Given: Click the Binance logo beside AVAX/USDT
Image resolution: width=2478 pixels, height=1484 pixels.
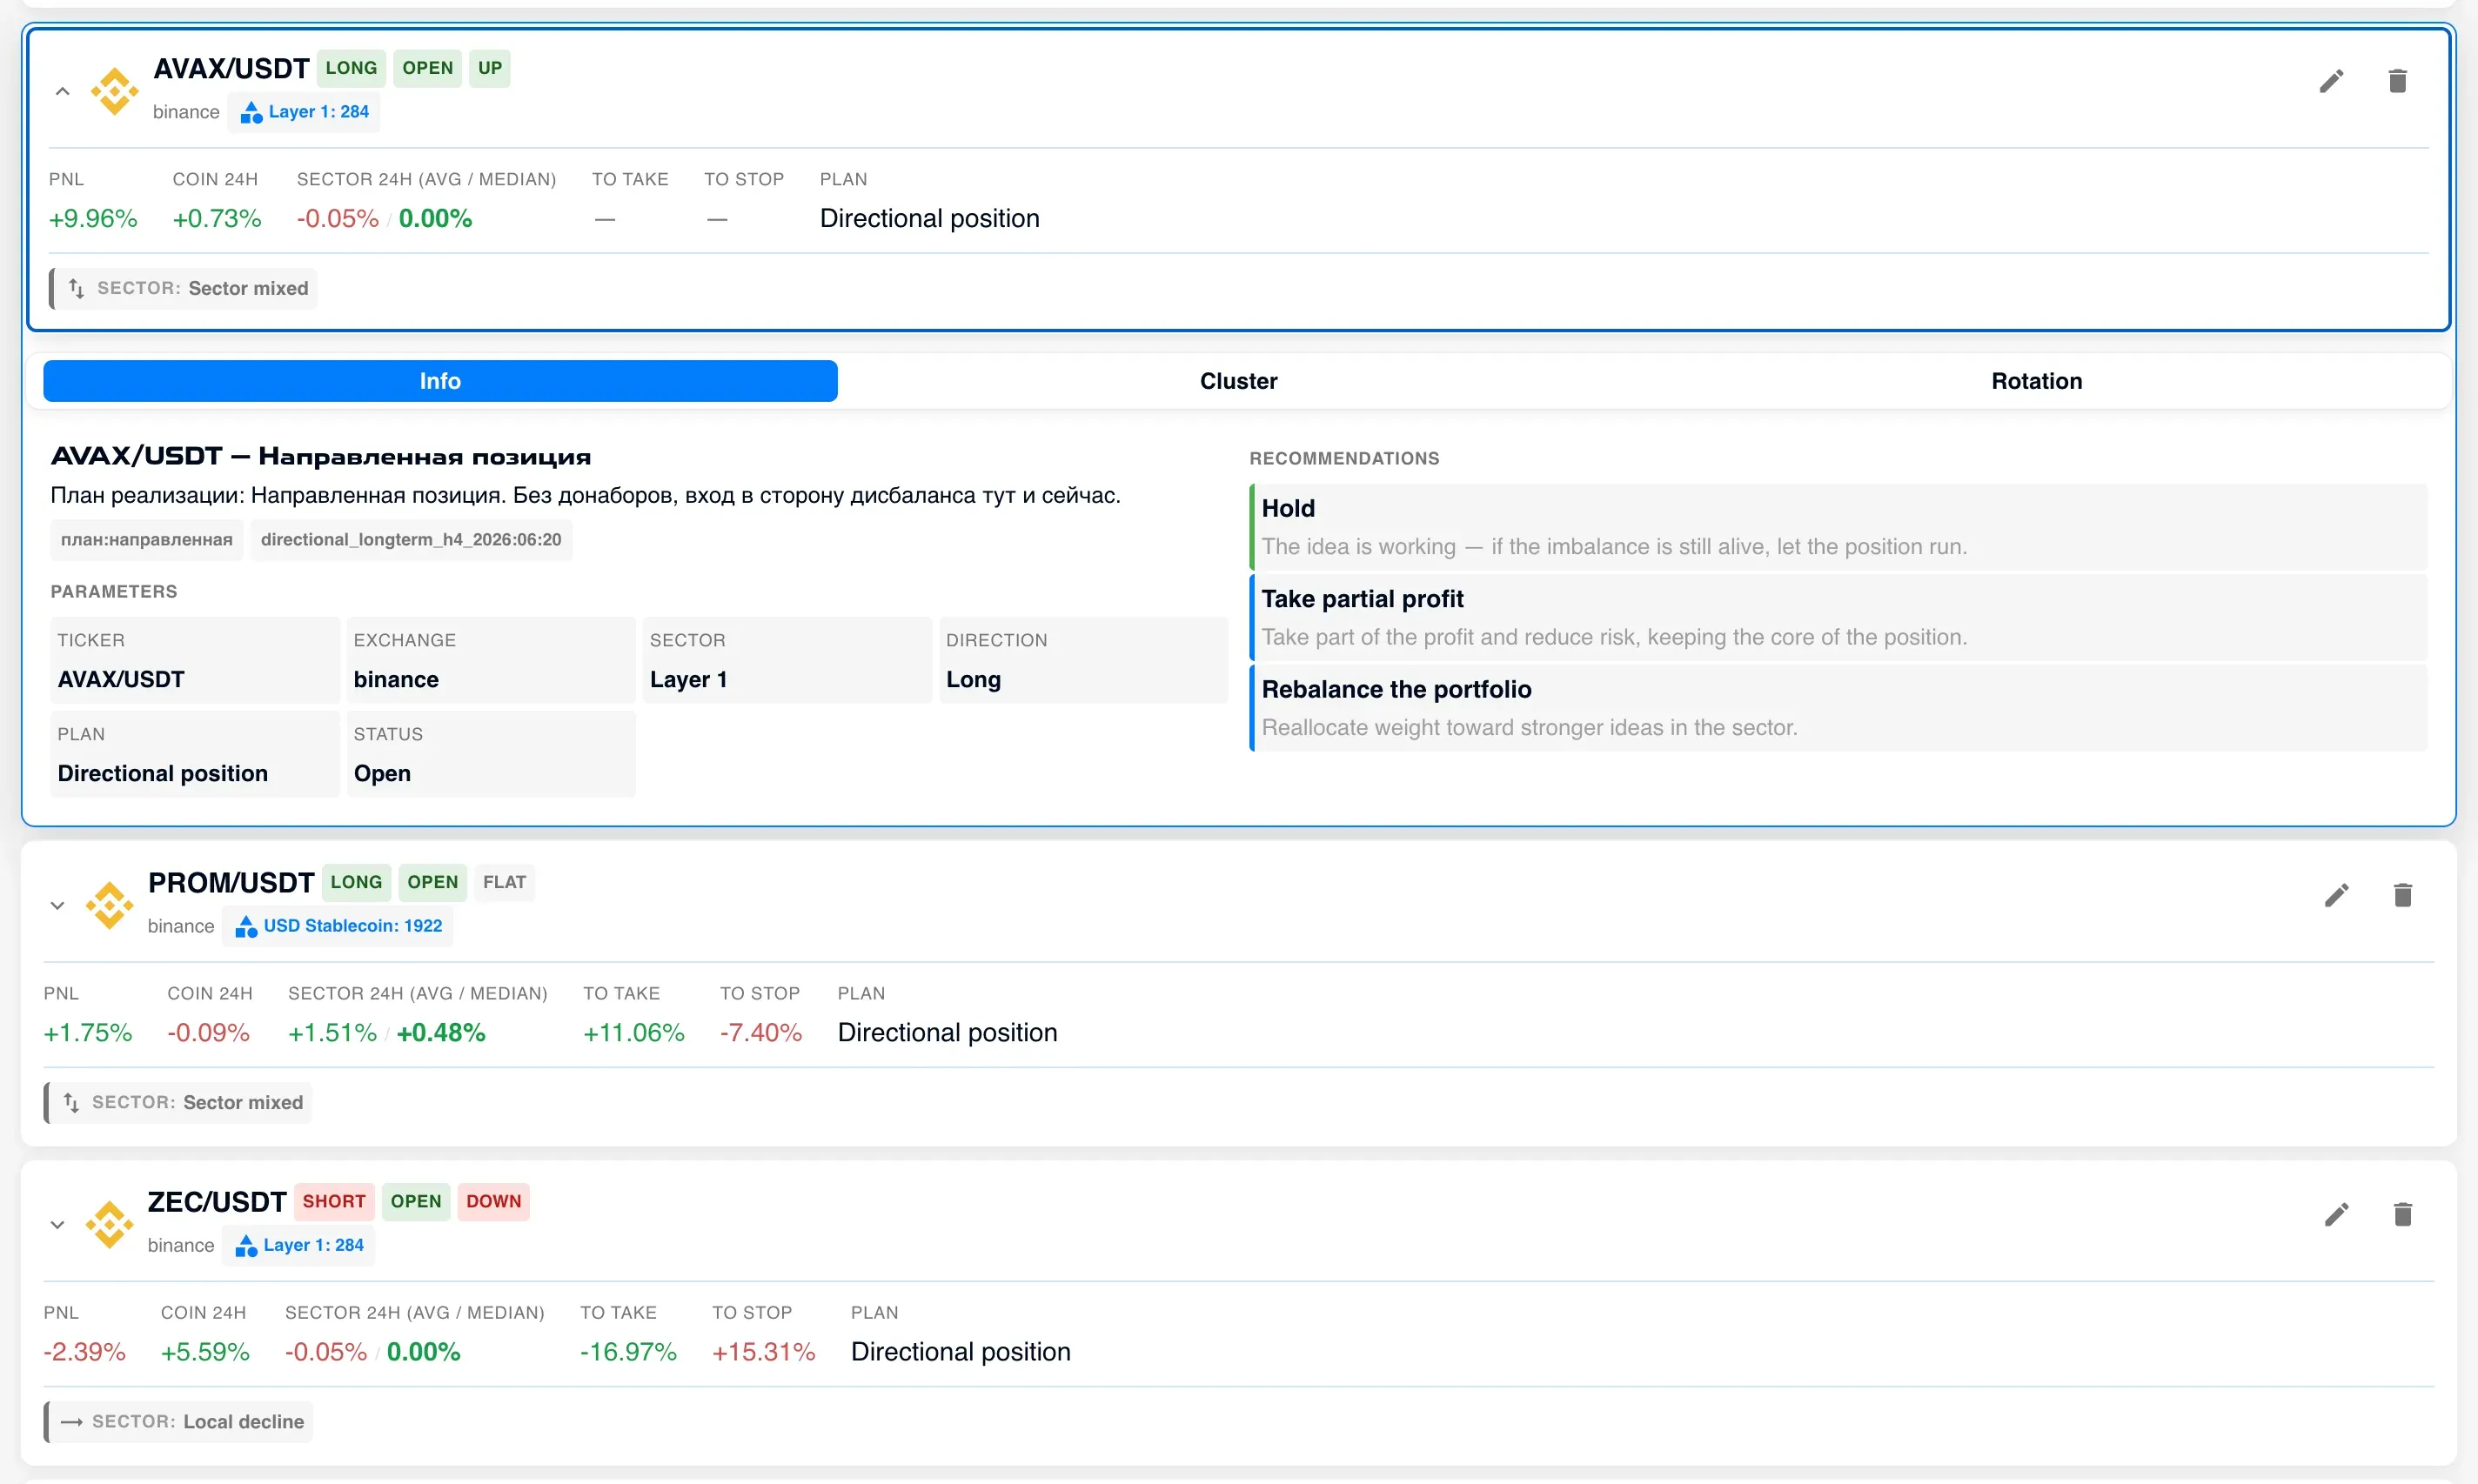Looking at the screenshot, I should [x=114, y=91].
